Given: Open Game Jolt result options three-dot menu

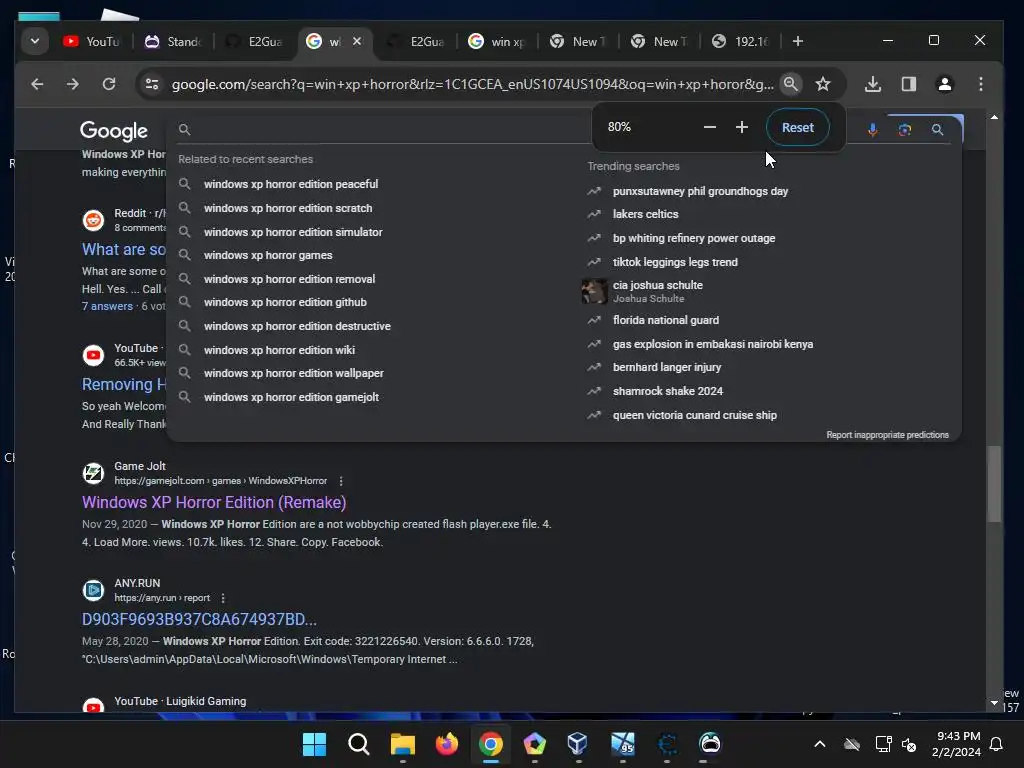Looking at the screenshot, I should point(341,481).
